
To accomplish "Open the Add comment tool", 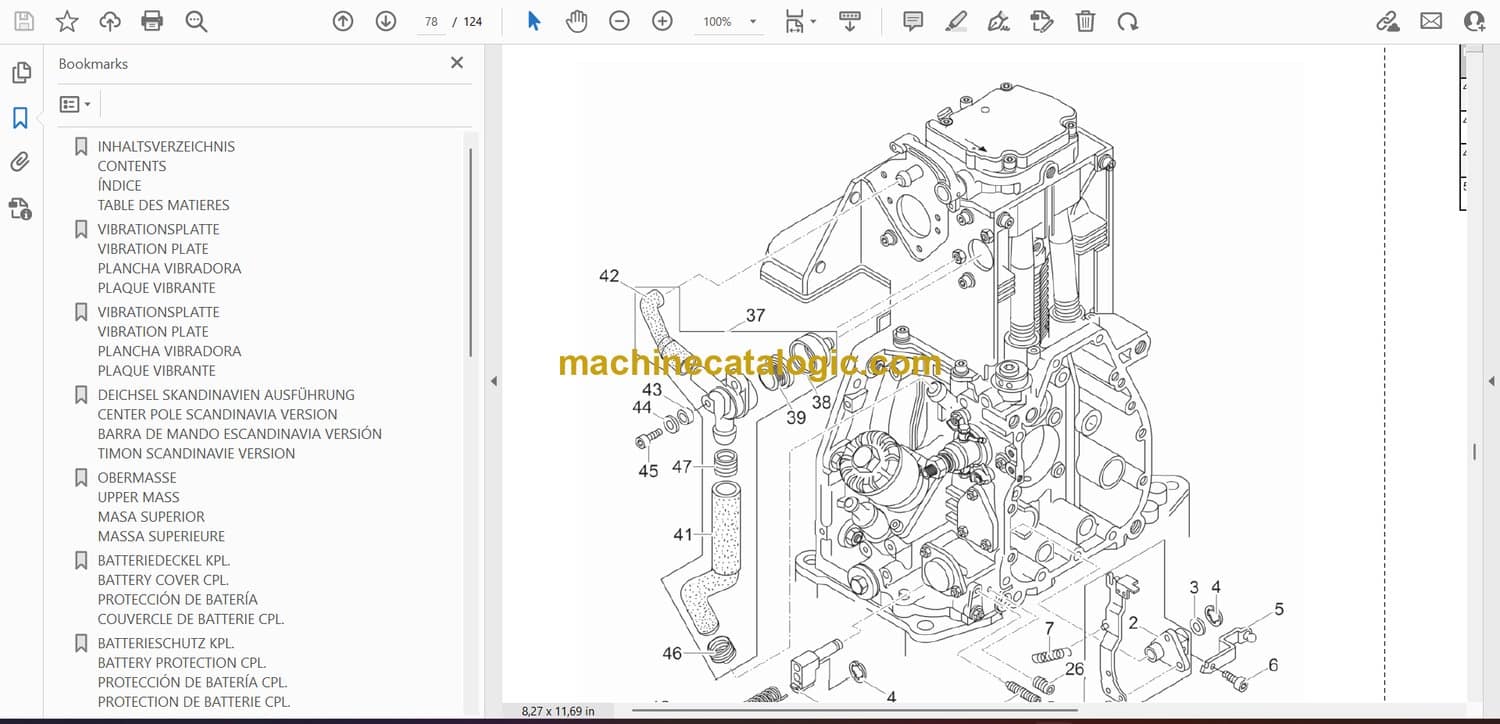I will click(912, 21).
